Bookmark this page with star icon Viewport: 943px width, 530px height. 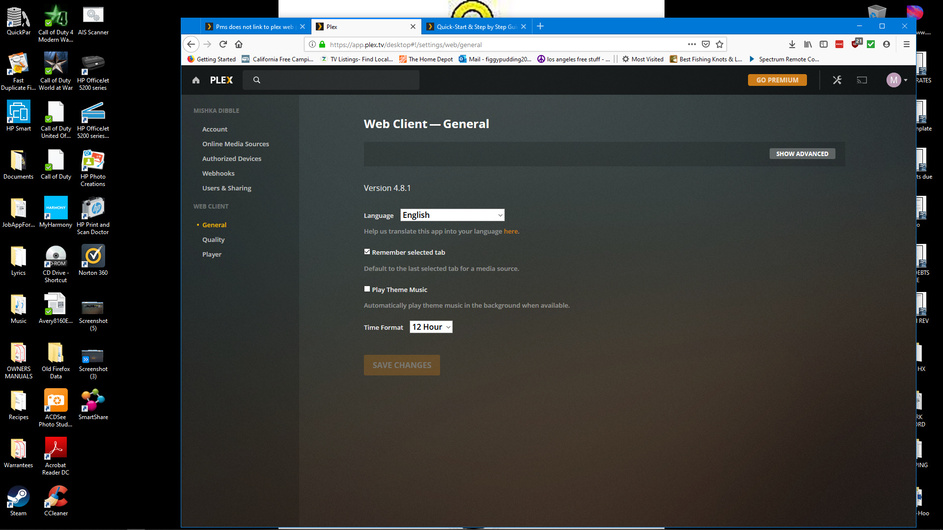719,44
